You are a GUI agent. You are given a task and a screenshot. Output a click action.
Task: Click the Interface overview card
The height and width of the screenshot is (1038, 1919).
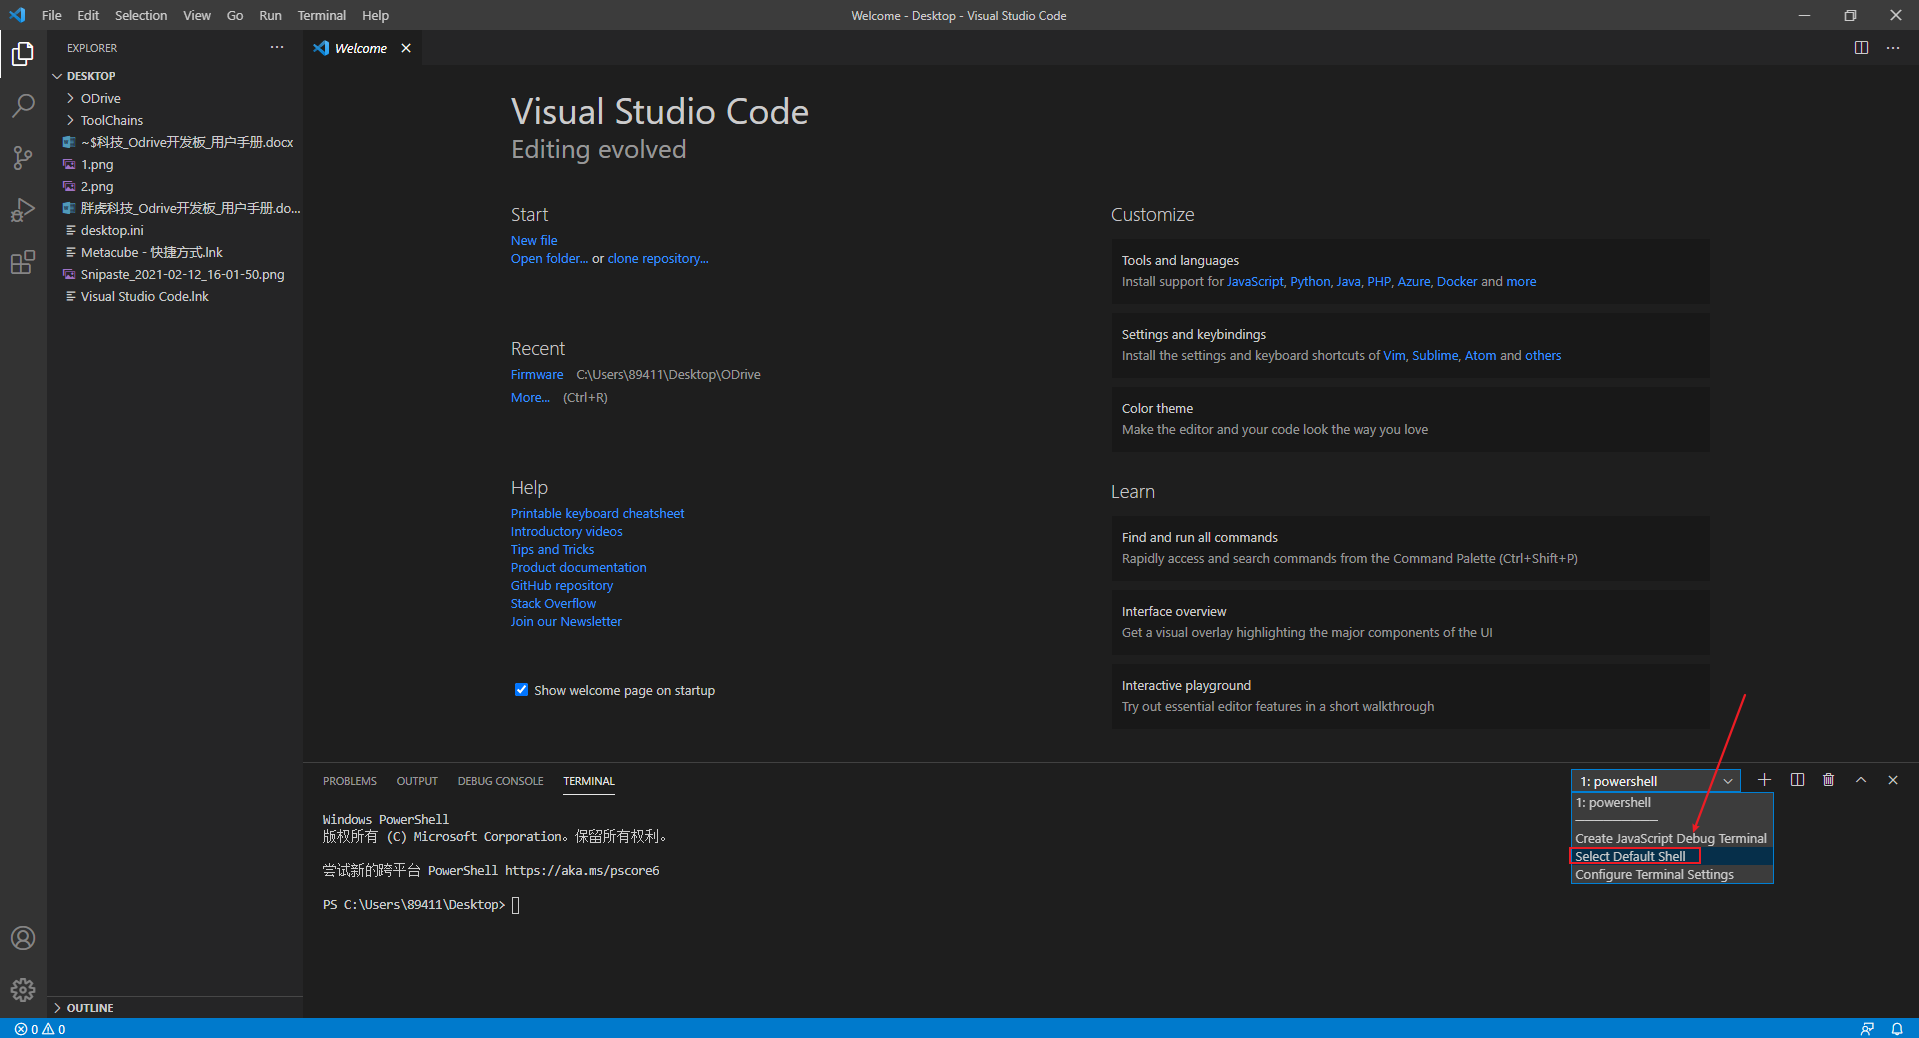pyautogui.click(x=1410, y=622)
